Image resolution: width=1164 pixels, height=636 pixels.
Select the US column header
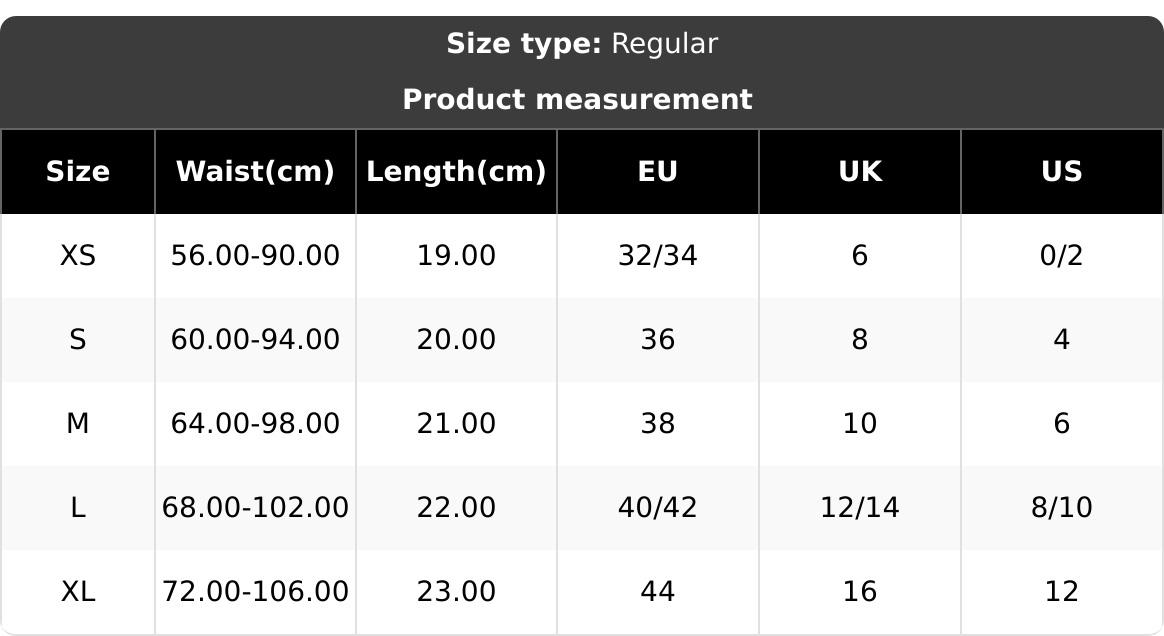pyautogui.click(x=1062, y=172)
